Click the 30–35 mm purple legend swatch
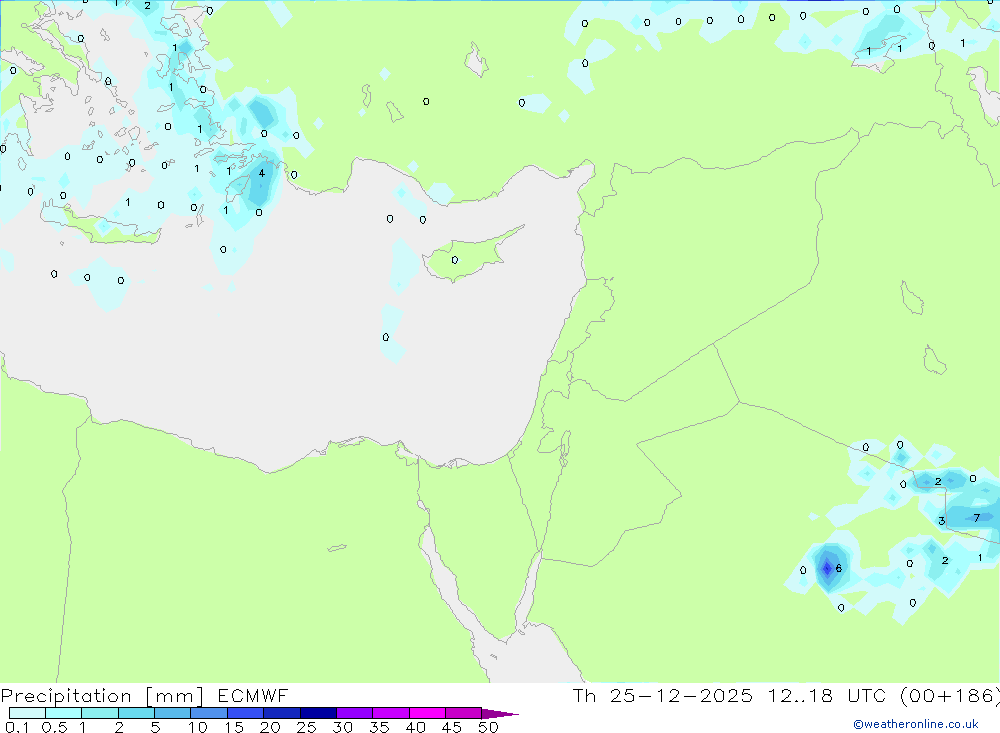1000x733 pixels. click(x=354, y=713)
